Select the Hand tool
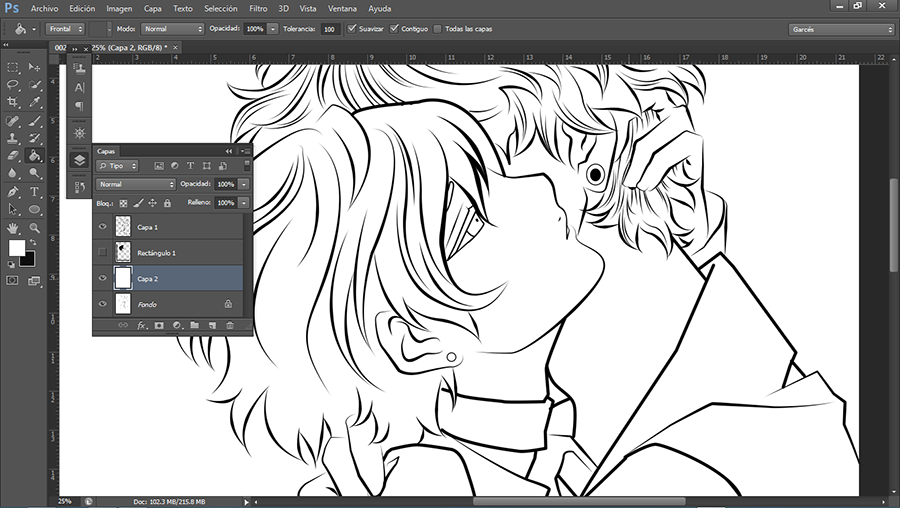 13,228
